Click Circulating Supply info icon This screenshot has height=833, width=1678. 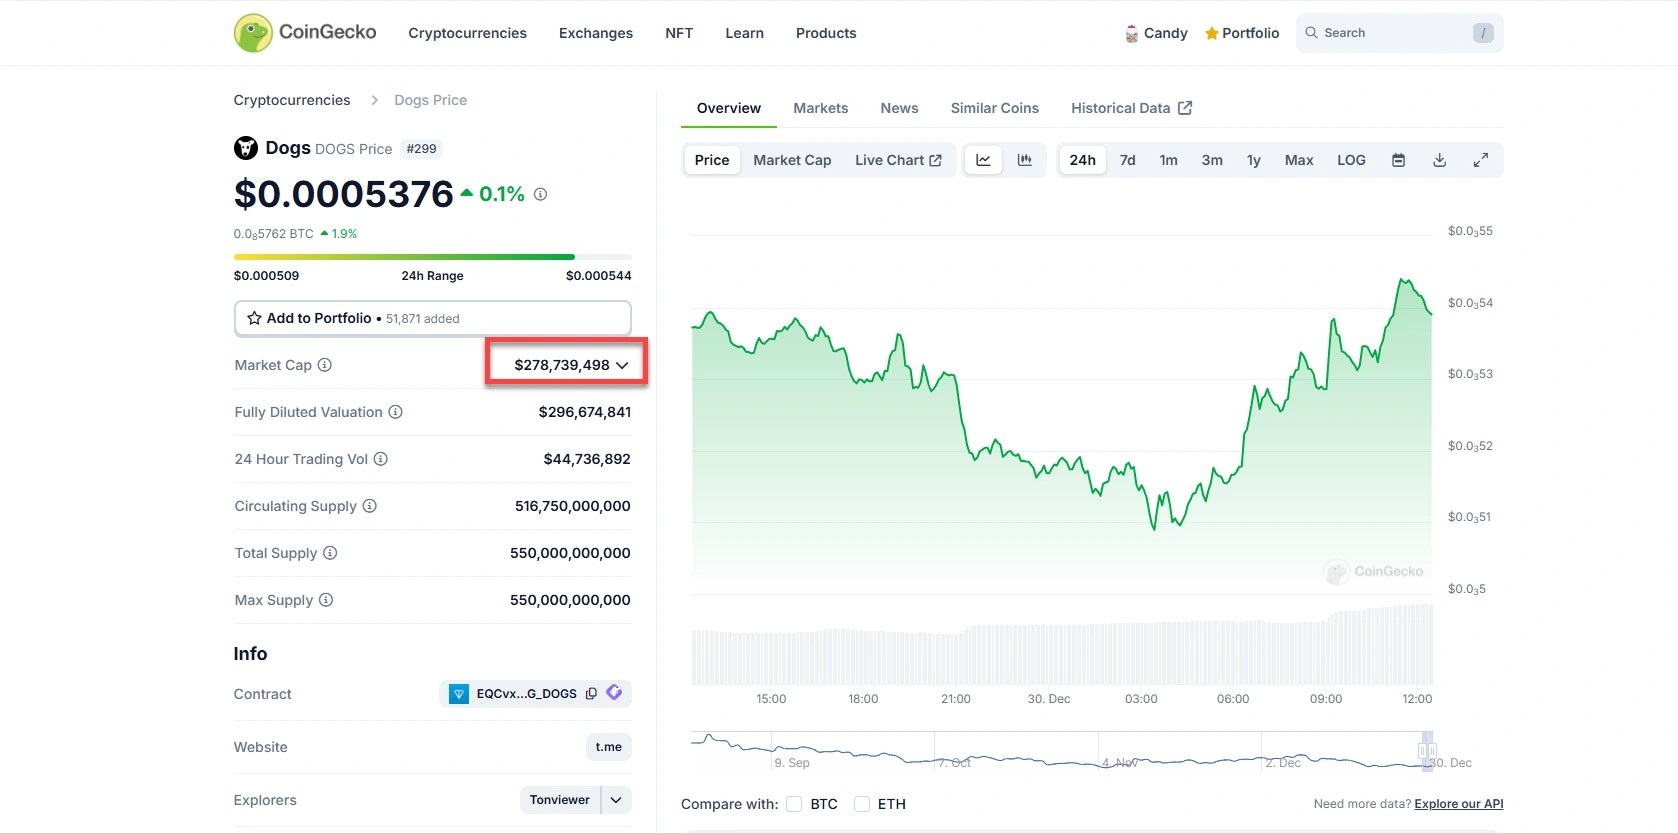370,506
